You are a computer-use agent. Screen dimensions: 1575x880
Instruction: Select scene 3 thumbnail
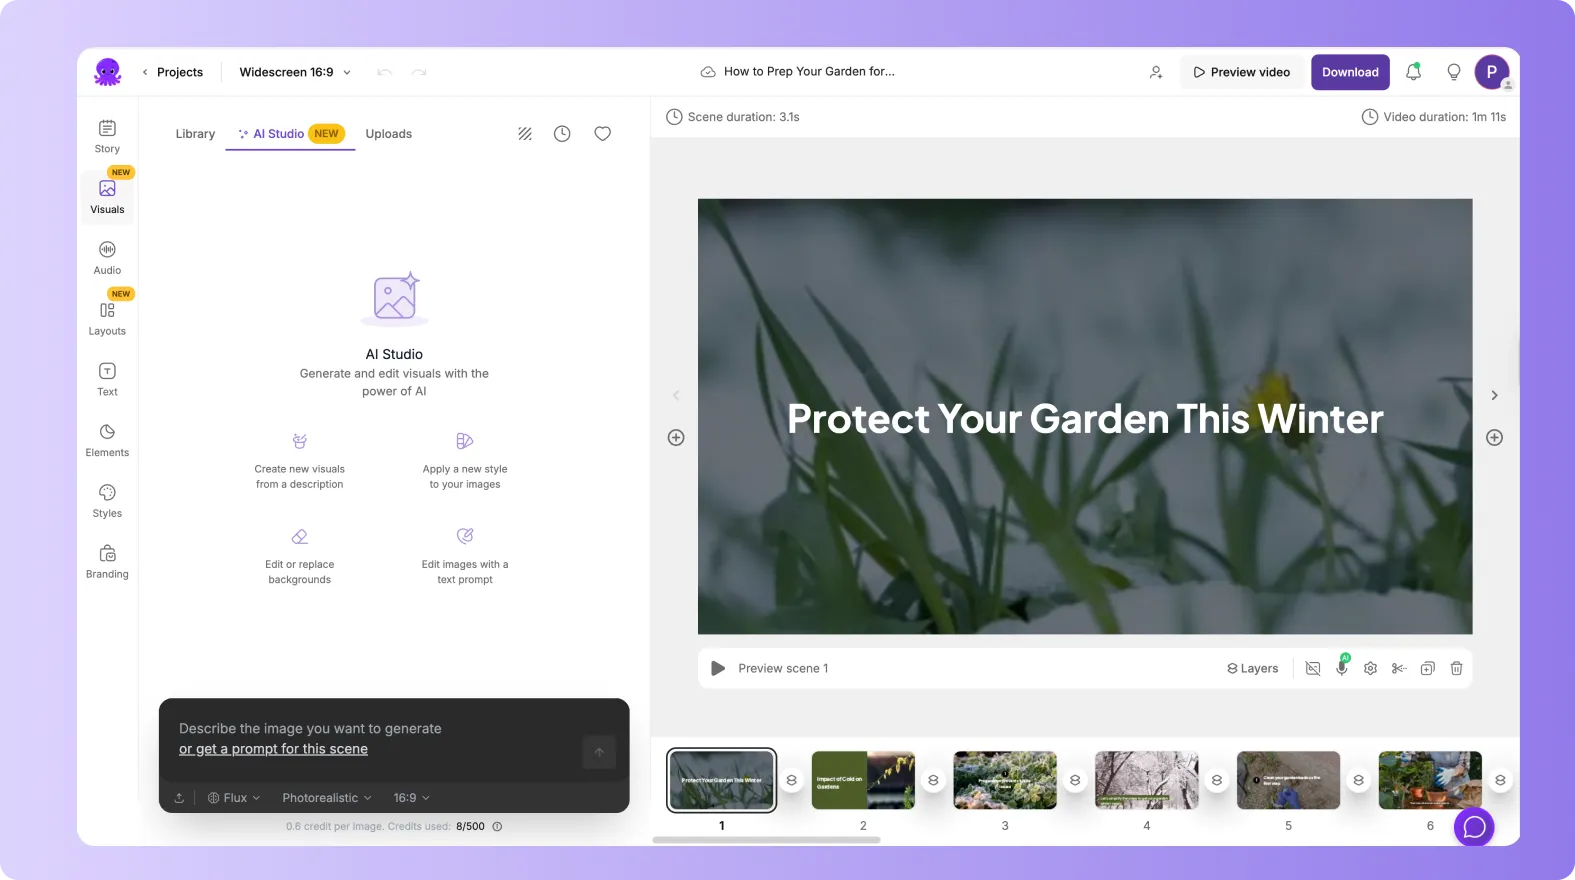tap(1004, 780)
